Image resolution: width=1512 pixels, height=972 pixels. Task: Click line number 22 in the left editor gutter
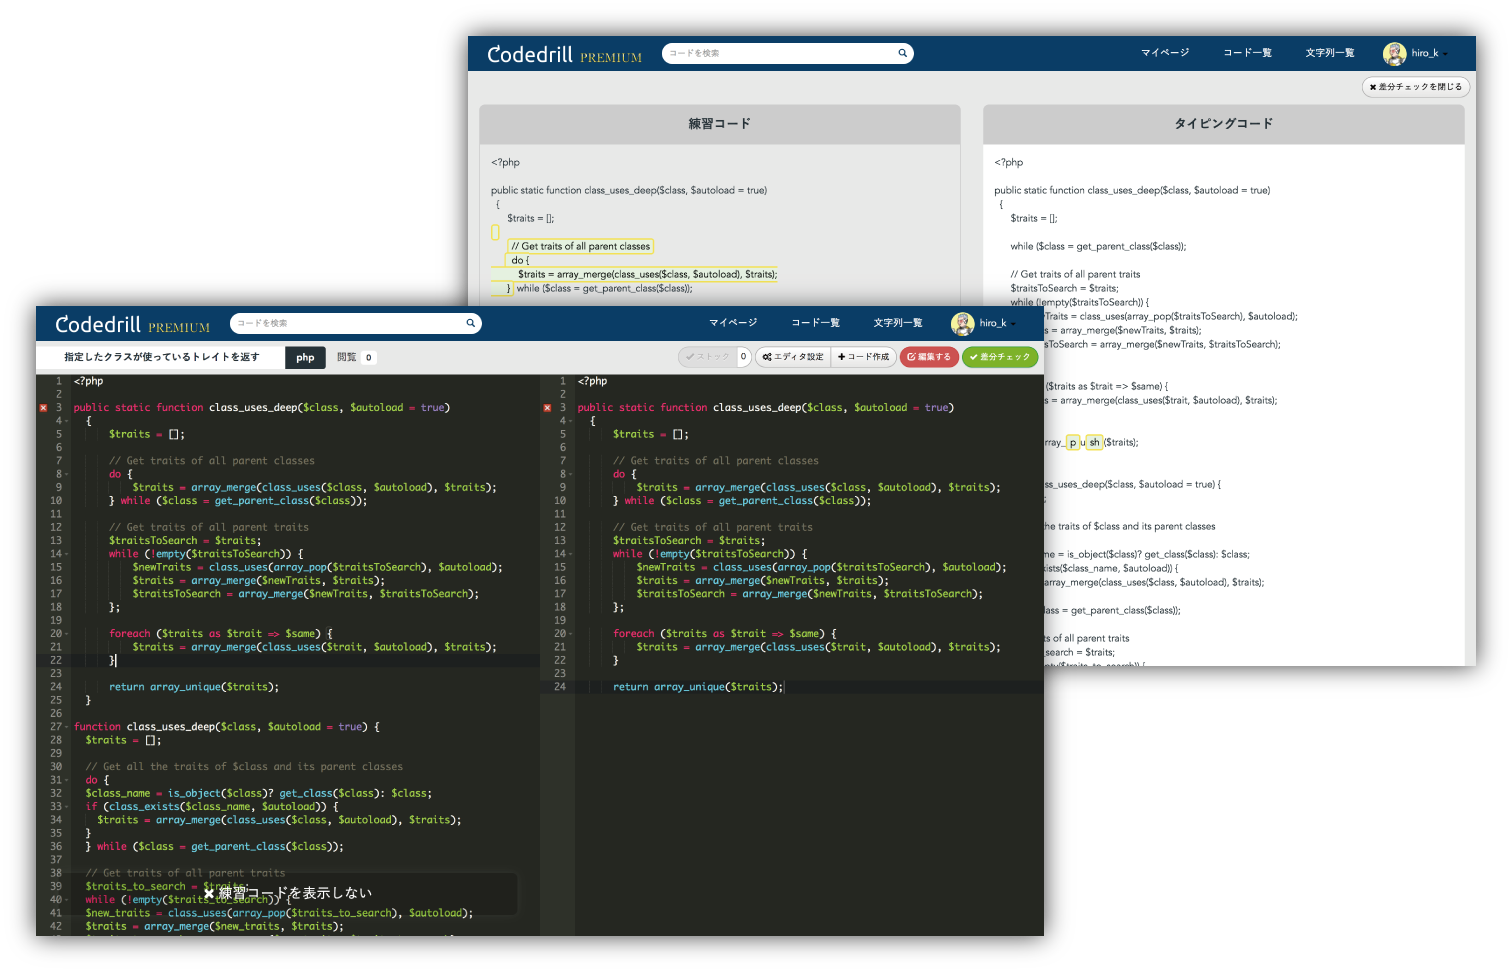point(55,660)
